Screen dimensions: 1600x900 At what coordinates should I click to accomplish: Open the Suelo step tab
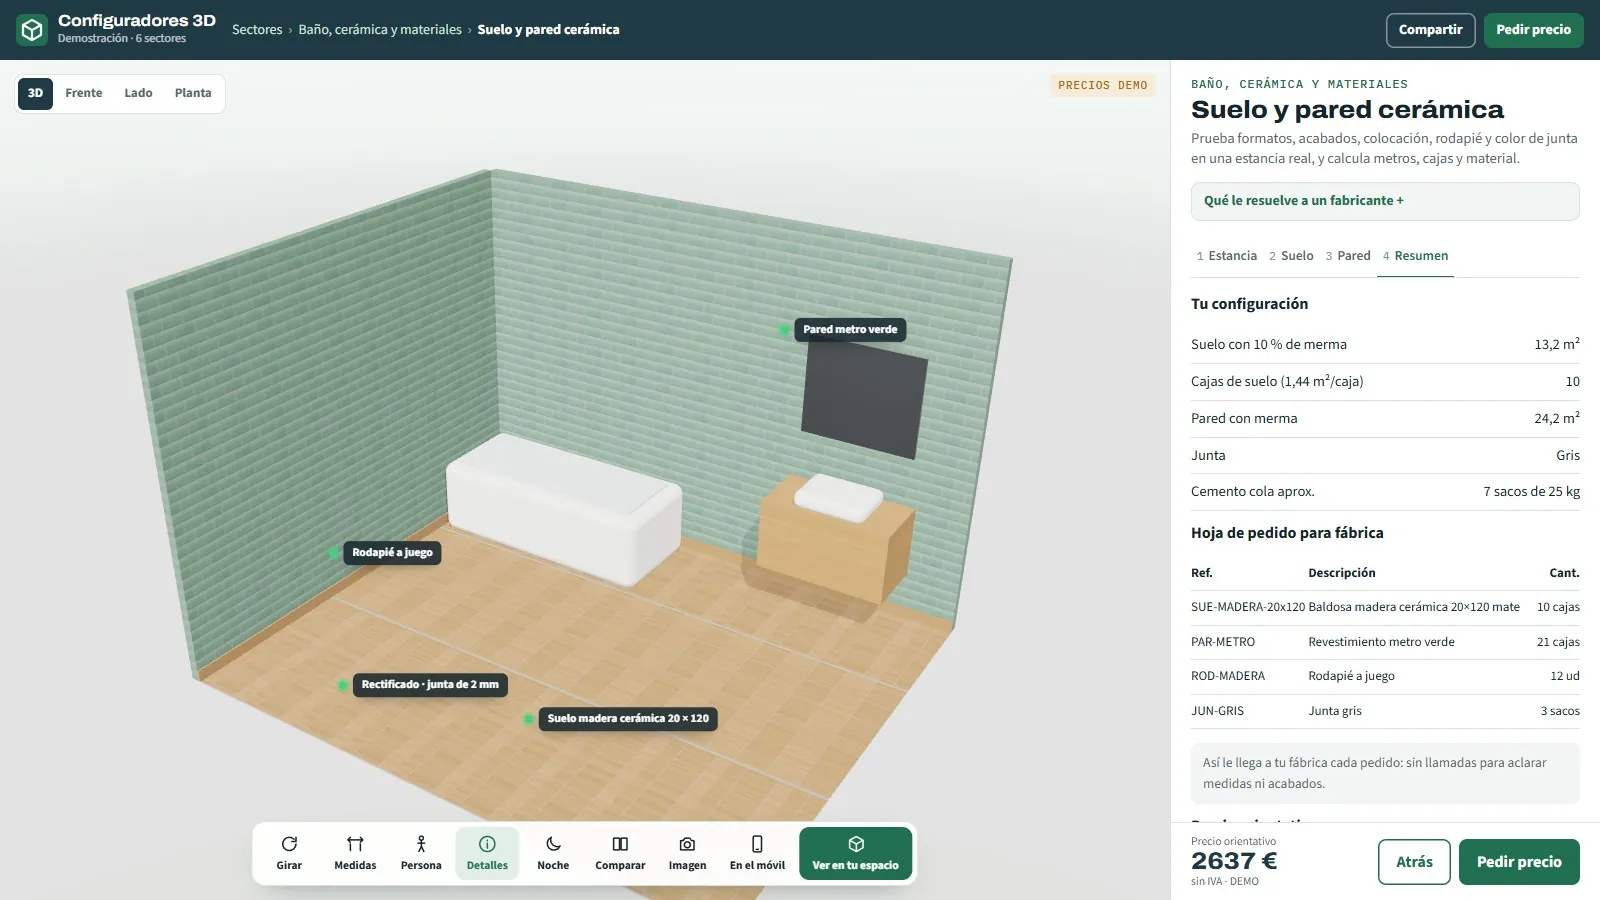point(1291,256)
